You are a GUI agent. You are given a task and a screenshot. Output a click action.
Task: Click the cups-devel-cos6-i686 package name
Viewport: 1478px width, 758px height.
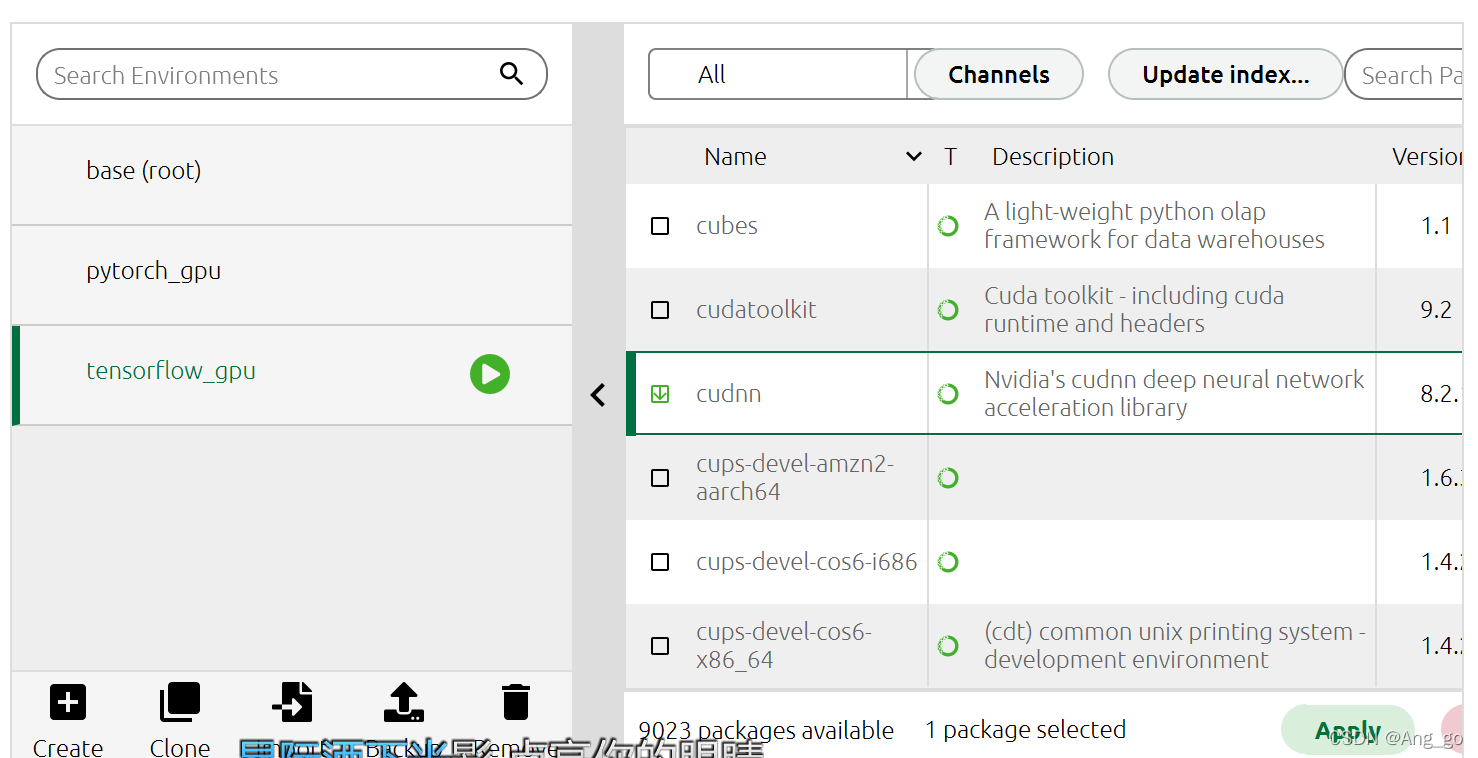coord(807,562)
